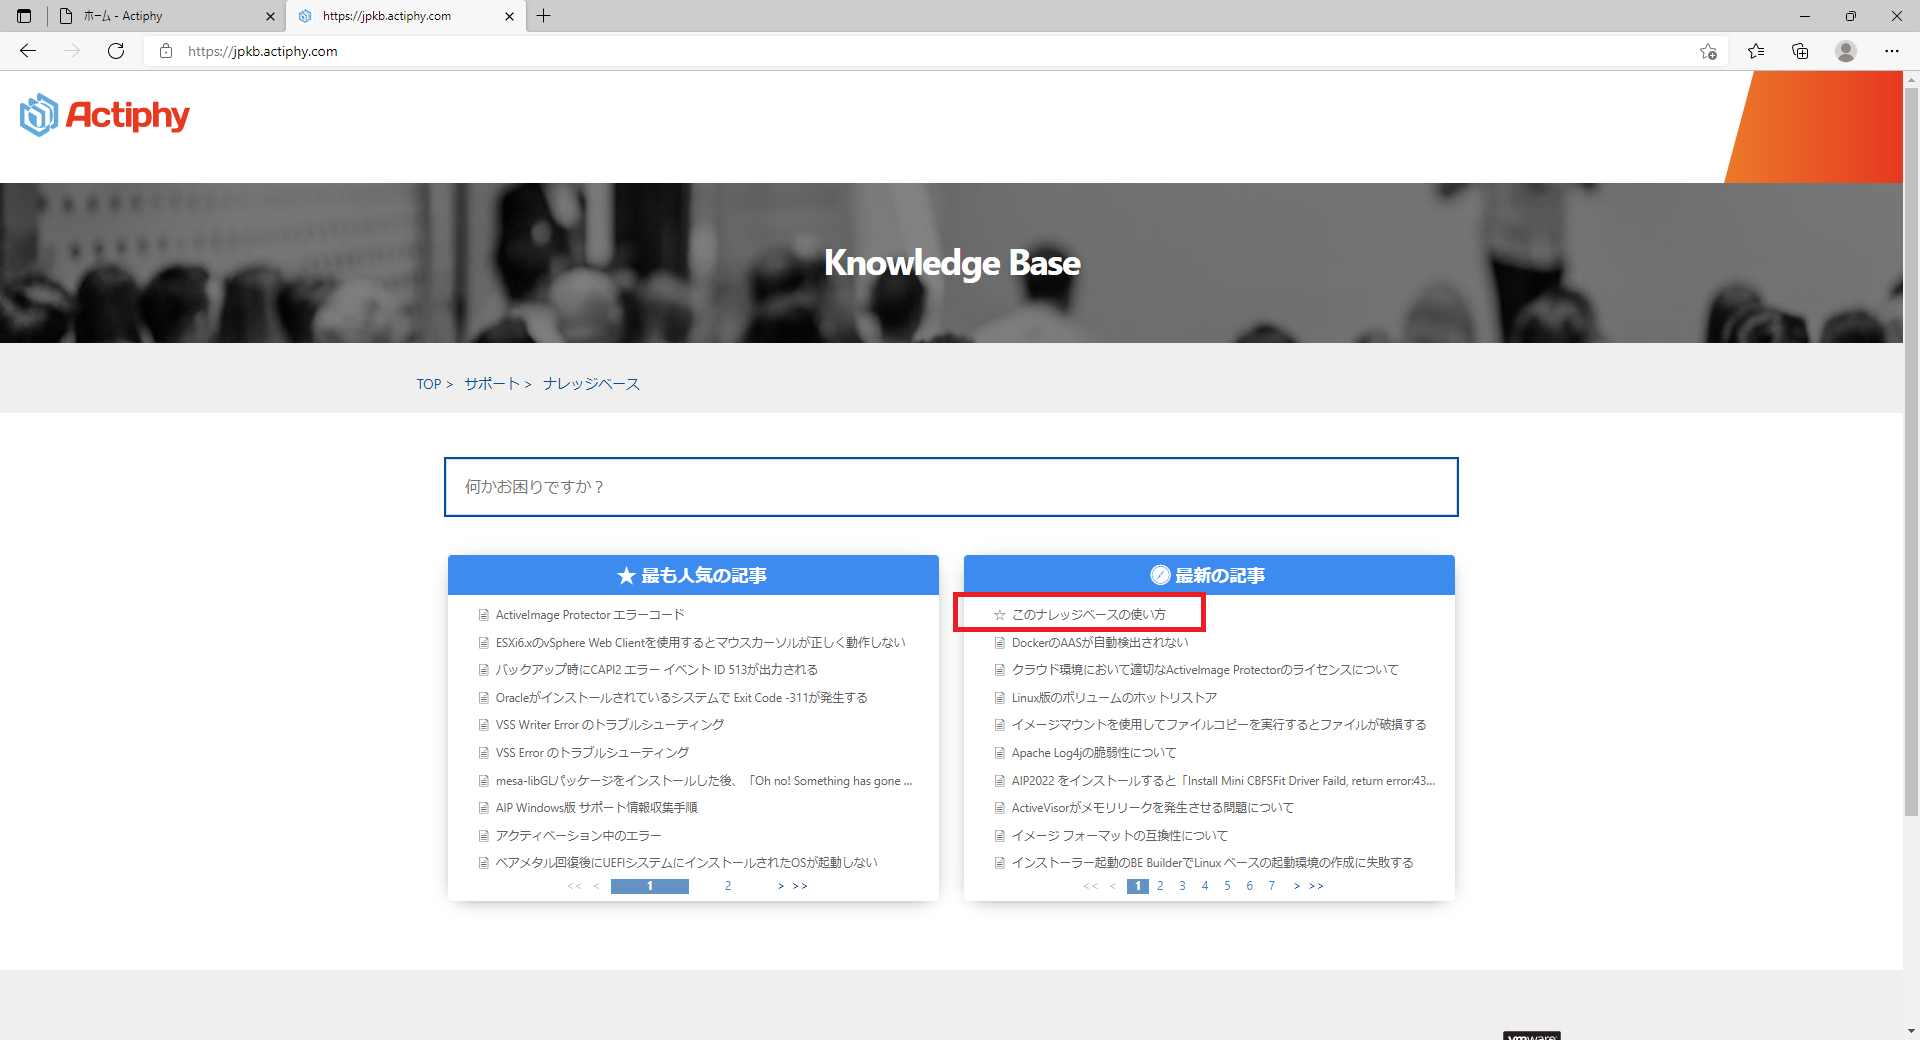
Task: Go to page 4 of latest articles
Action: [1205, 886]
